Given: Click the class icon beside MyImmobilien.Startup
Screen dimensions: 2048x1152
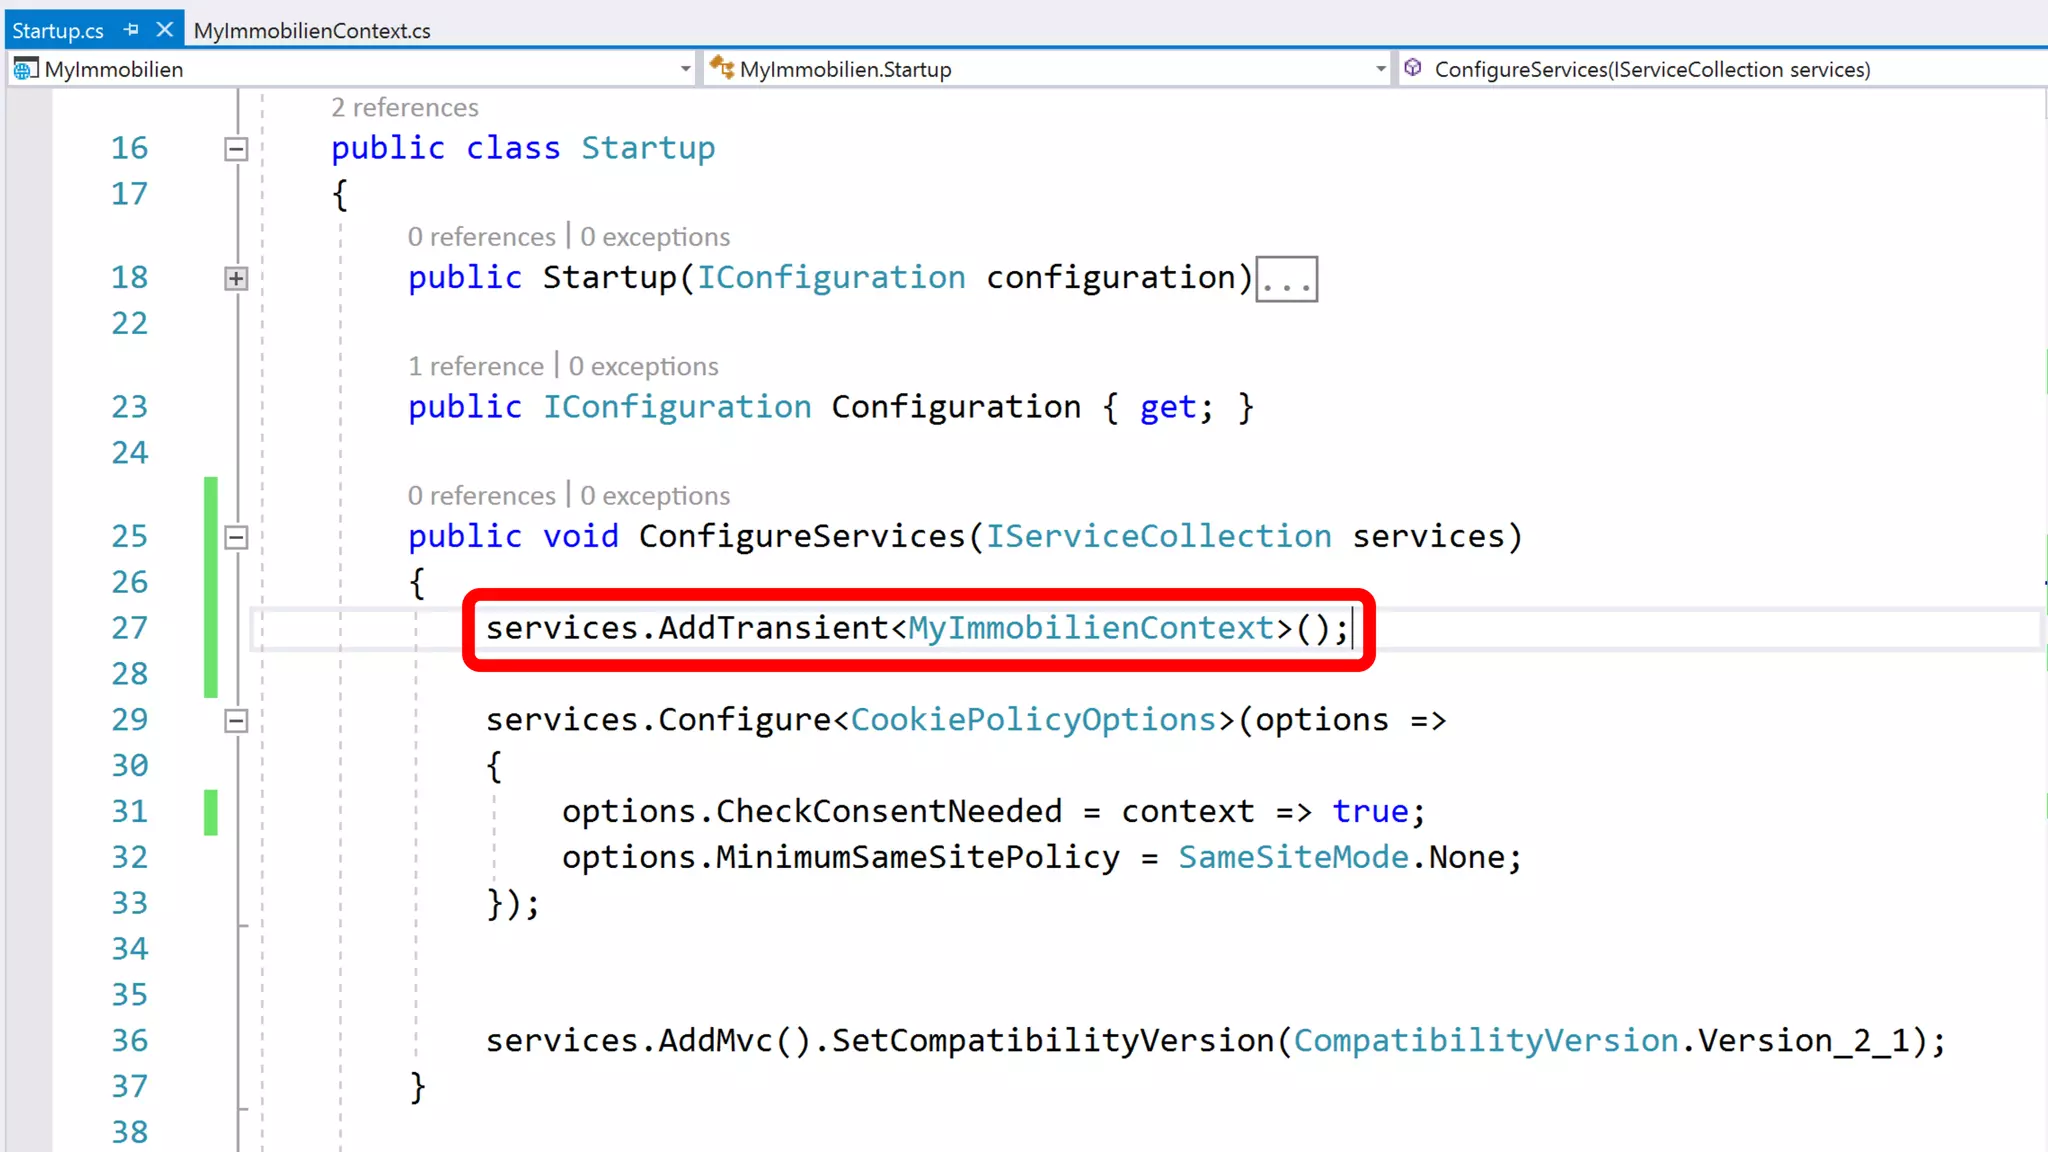Looking at the screenshot, I should [x=721, y=68].
